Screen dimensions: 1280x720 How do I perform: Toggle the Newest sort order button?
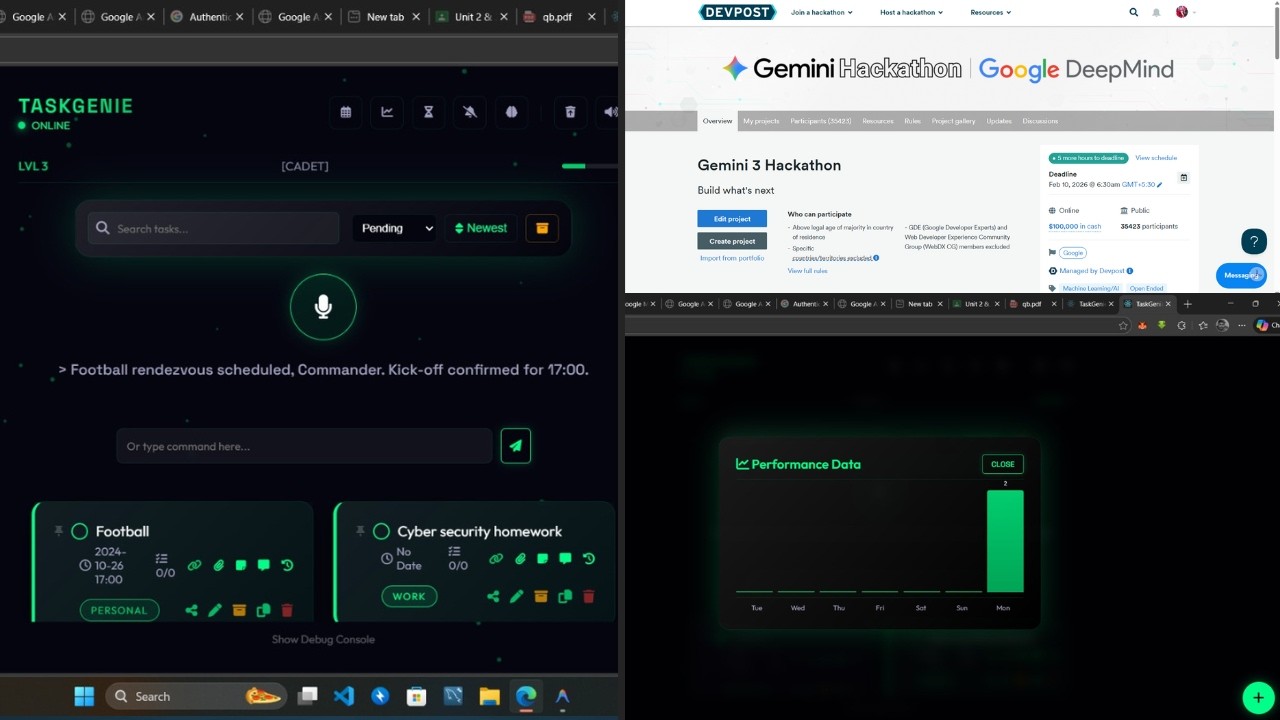coord(481,228)
